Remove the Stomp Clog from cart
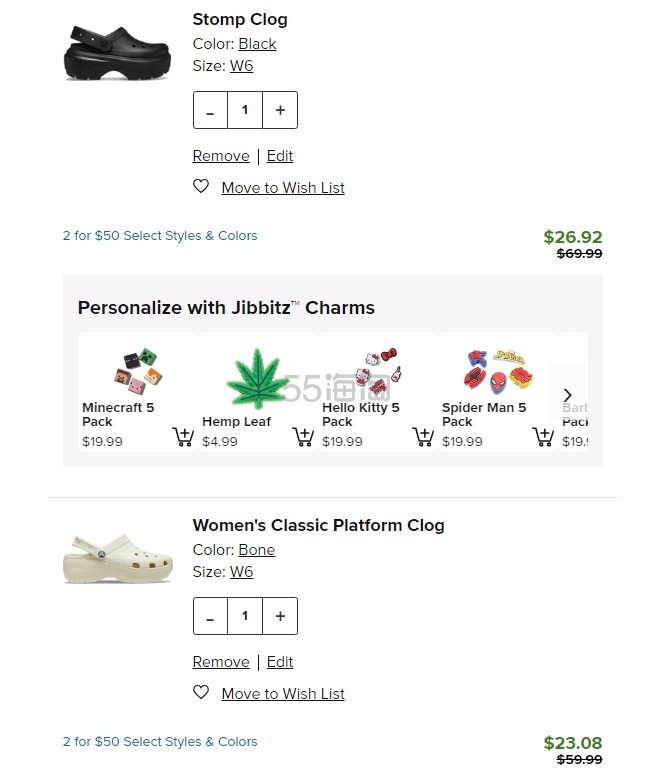 tap(221, 156)
